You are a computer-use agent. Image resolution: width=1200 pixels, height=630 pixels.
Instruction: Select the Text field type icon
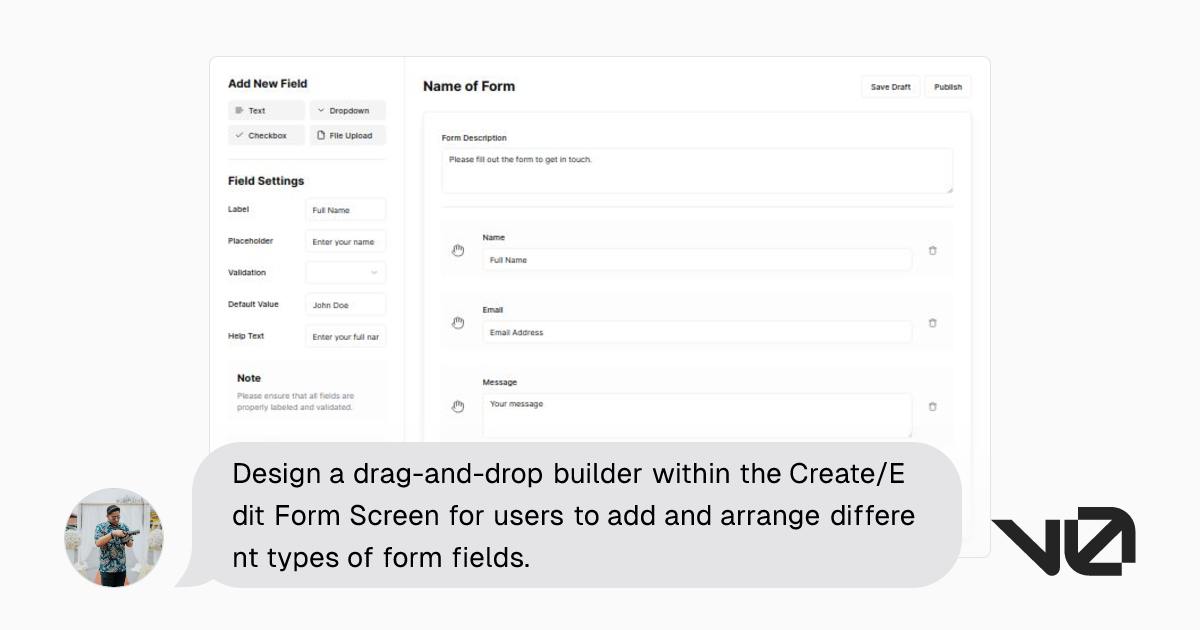click(x=240, y=110)
